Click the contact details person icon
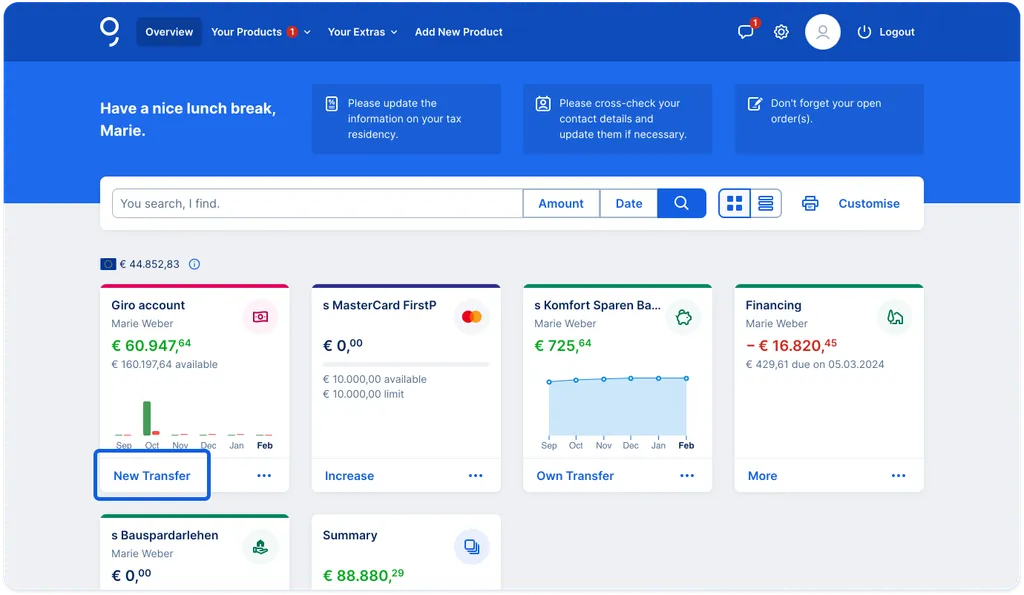This screenshot has width=1024, height=595. pos(543,103)
